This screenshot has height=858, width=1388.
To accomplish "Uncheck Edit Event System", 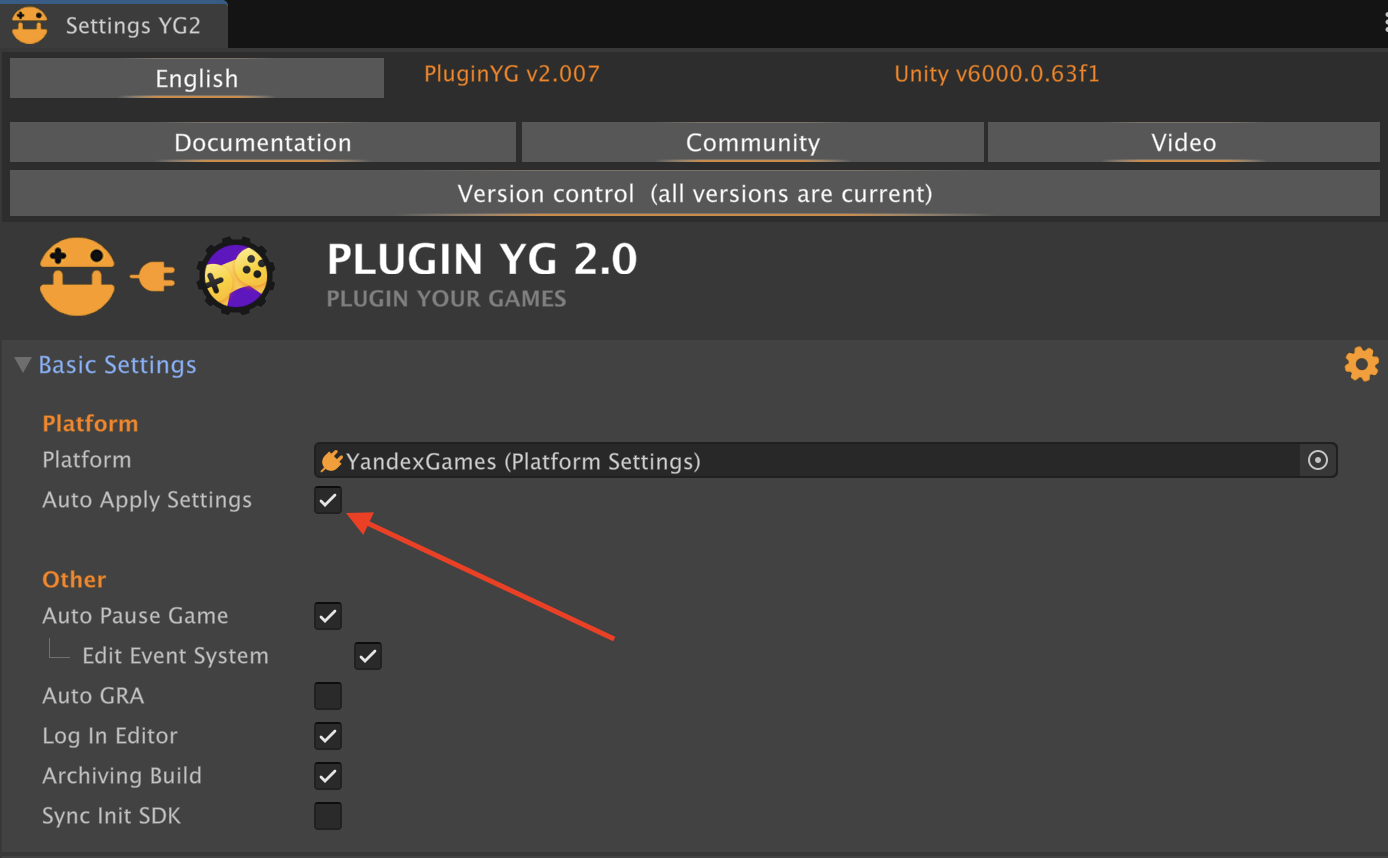I will 368,656.
